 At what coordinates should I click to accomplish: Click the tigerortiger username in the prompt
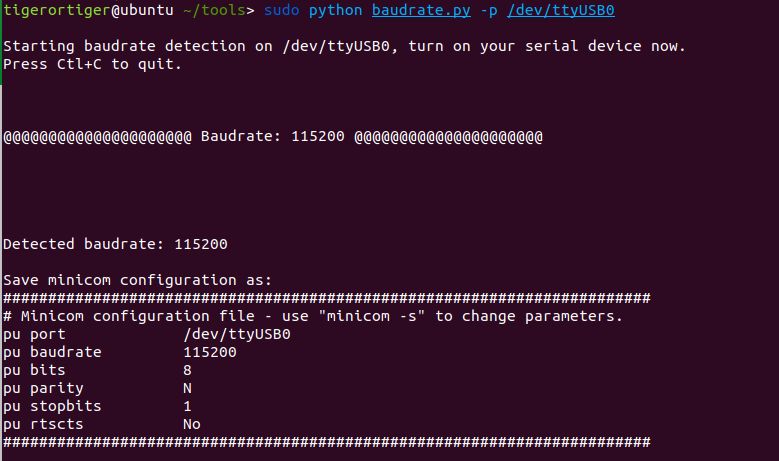(x=57, y=10)
